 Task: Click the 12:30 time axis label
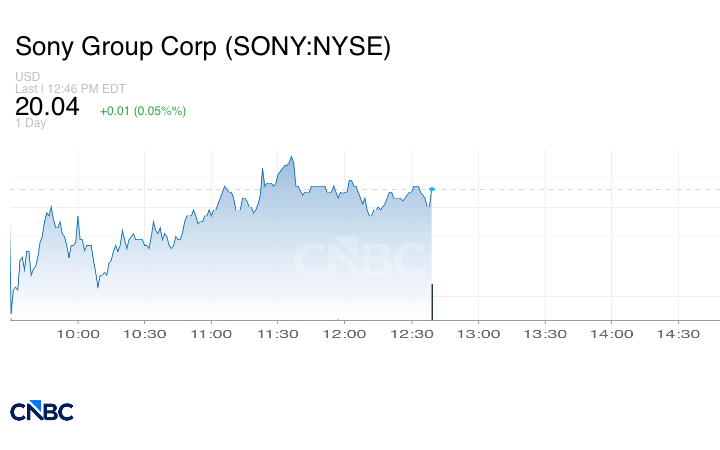(x=412, y=334)
